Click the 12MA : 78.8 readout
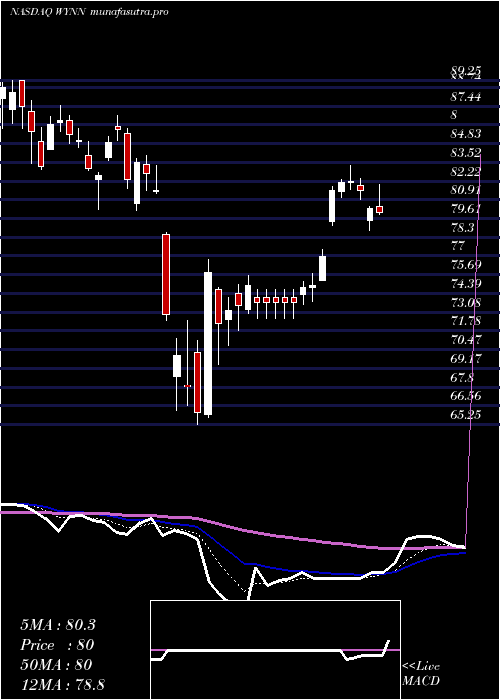Screen dimensions: 500x700 click(62, 685)
